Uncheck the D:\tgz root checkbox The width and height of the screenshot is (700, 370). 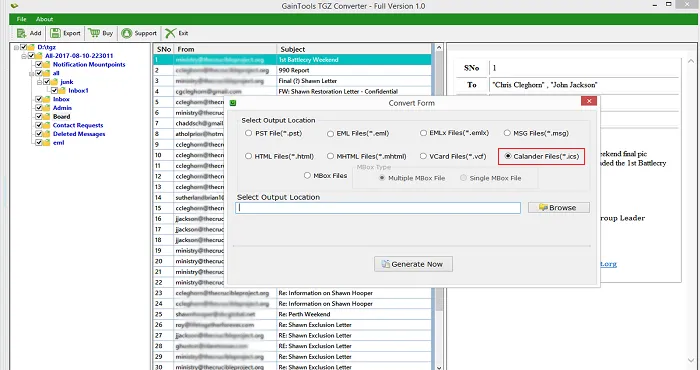pos(24,47)
